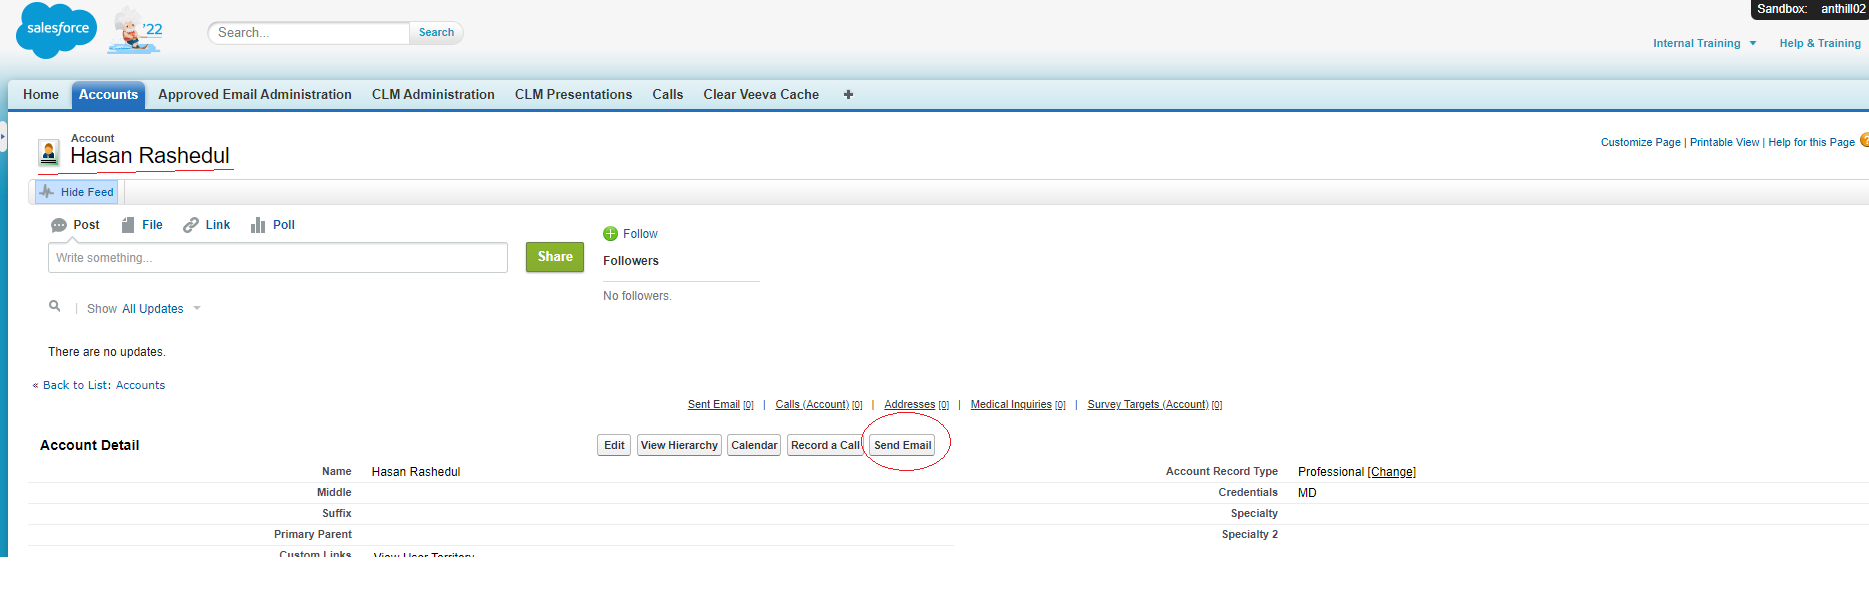Click the feed search magnifier icon

coord(55,306)
